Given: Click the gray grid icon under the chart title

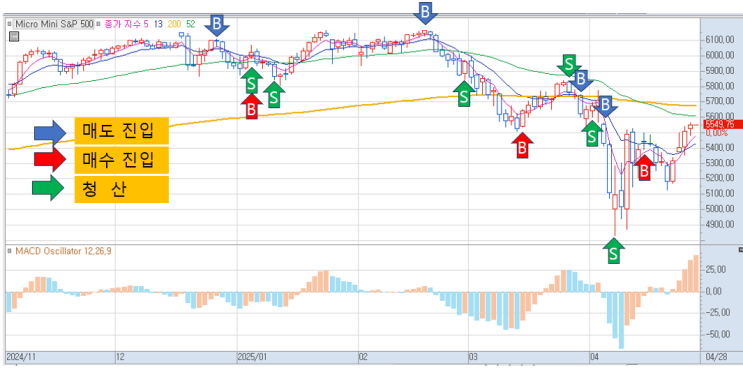Looking at the screenshot, I should (14, 36).
